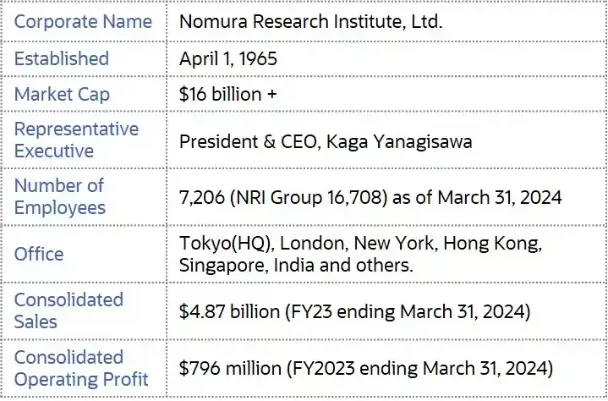Select the April 1, 1965 date cell
This screenshot has width=608, height=401.
pyautogui.click(x=228, y=58)
